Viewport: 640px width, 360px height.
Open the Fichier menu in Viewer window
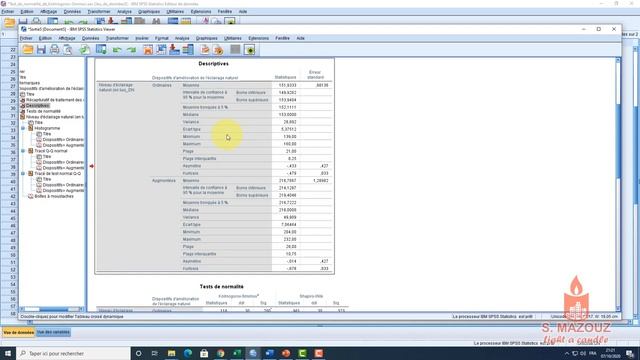pyautogui.click(x=26, y=38)
